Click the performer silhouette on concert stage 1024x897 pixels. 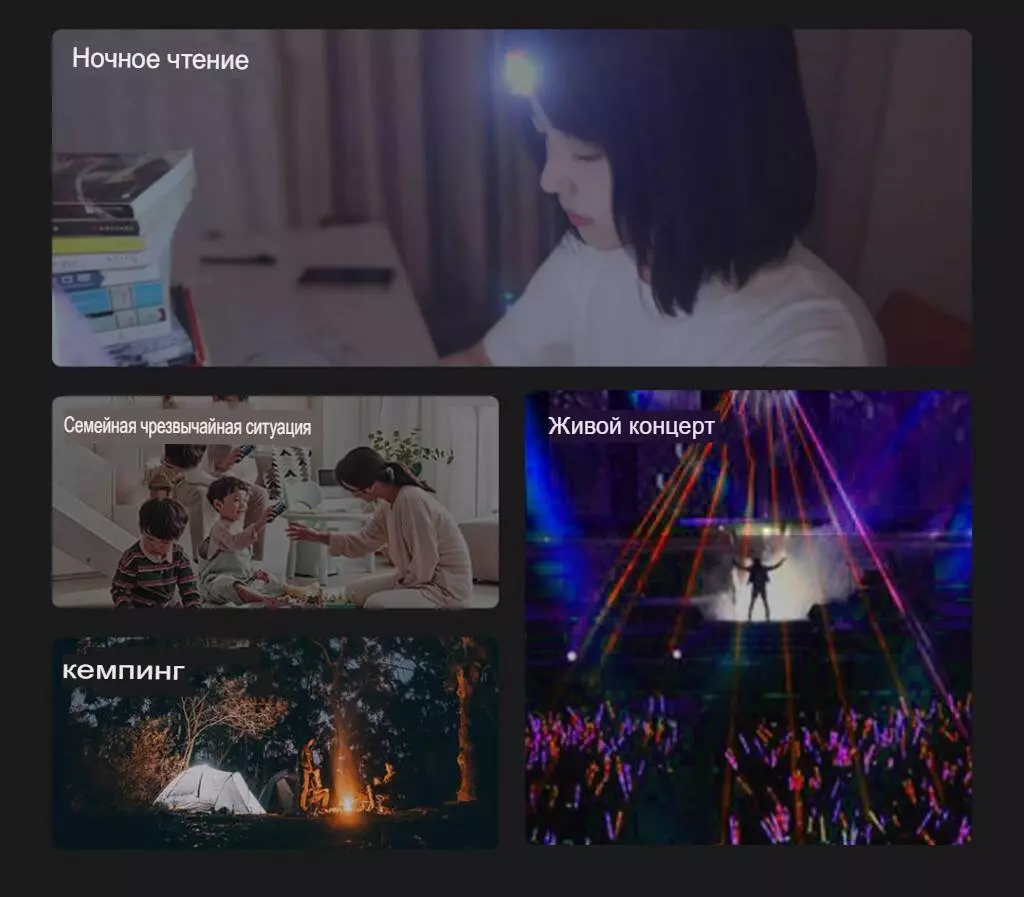(x=758, y=586)
